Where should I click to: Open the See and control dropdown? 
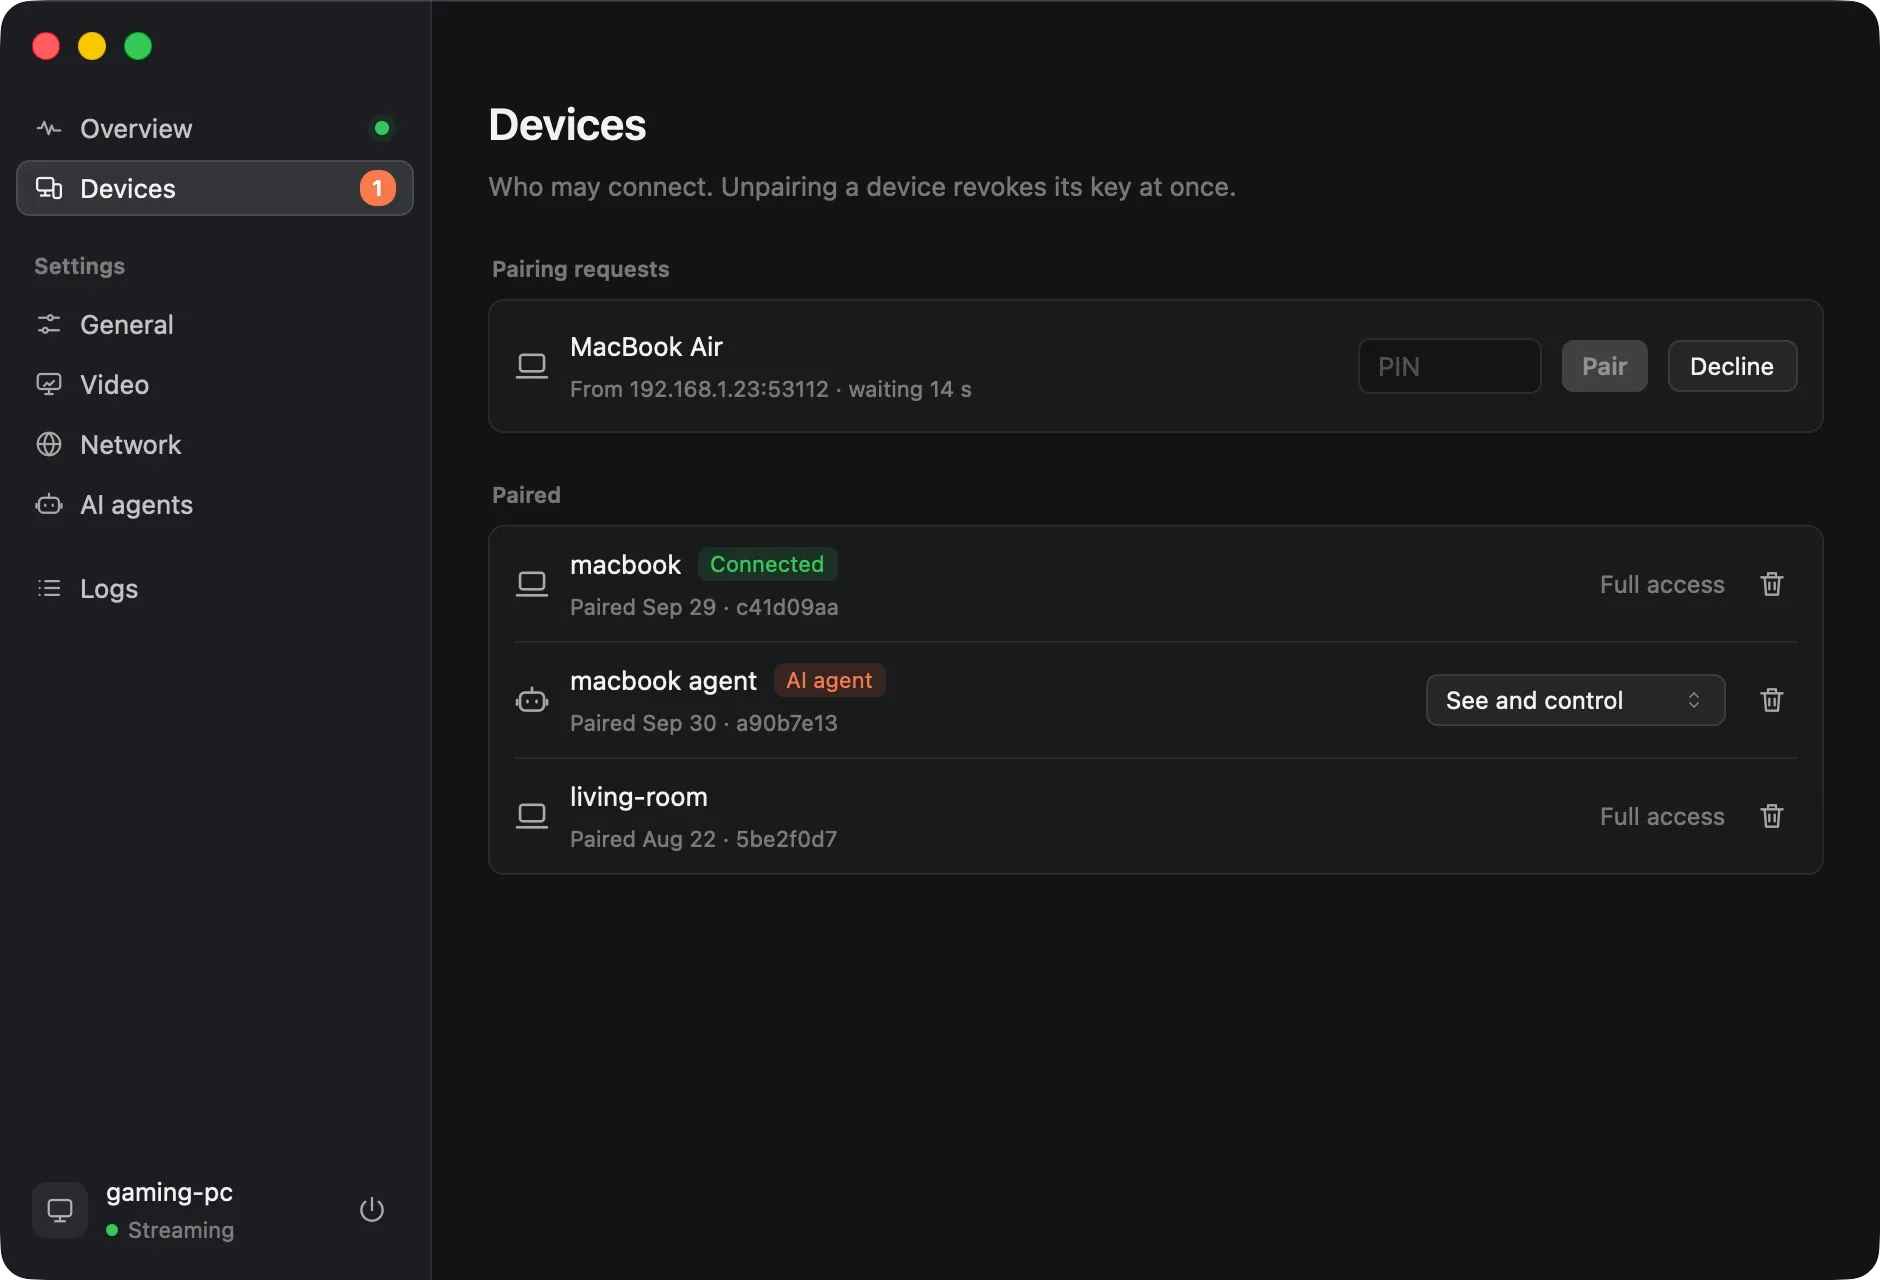pos(1575,700)
